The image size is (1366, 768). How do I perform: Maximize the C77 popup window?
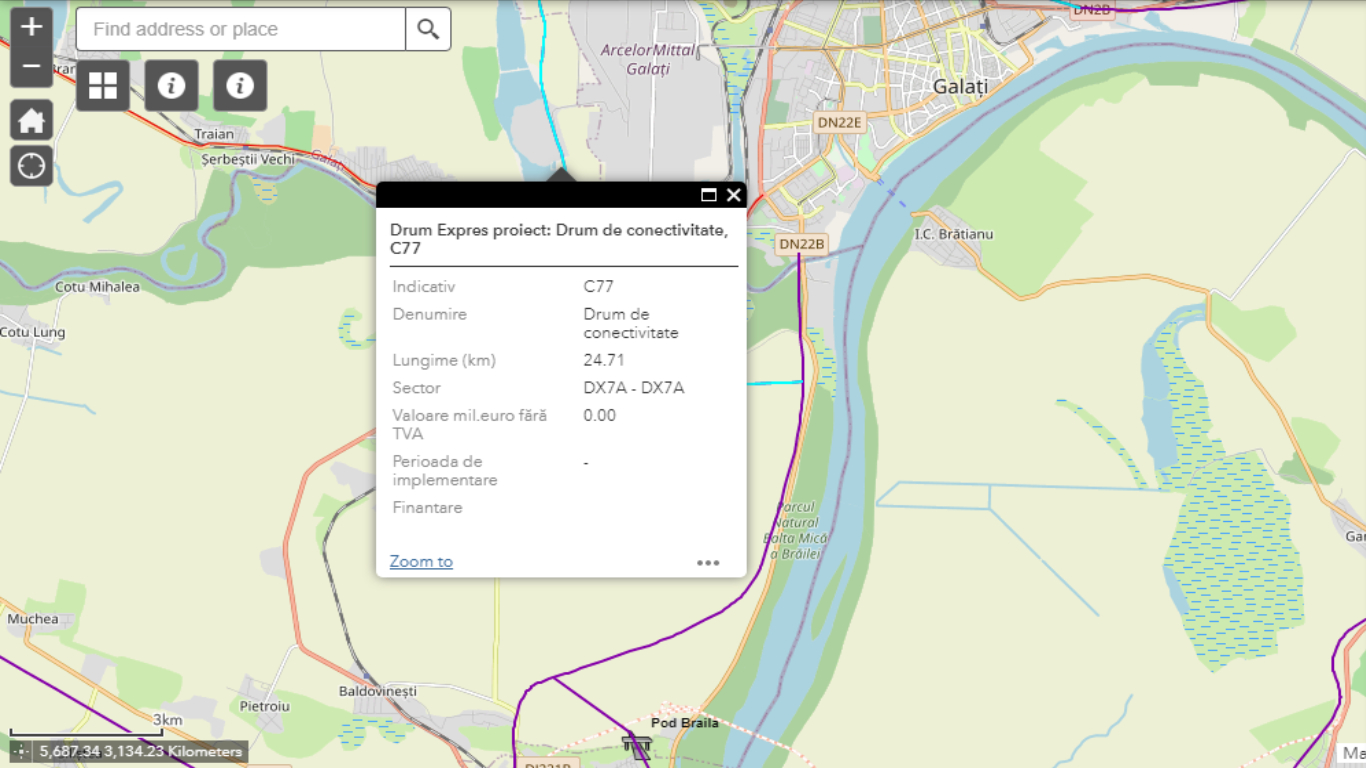point(709,195)
